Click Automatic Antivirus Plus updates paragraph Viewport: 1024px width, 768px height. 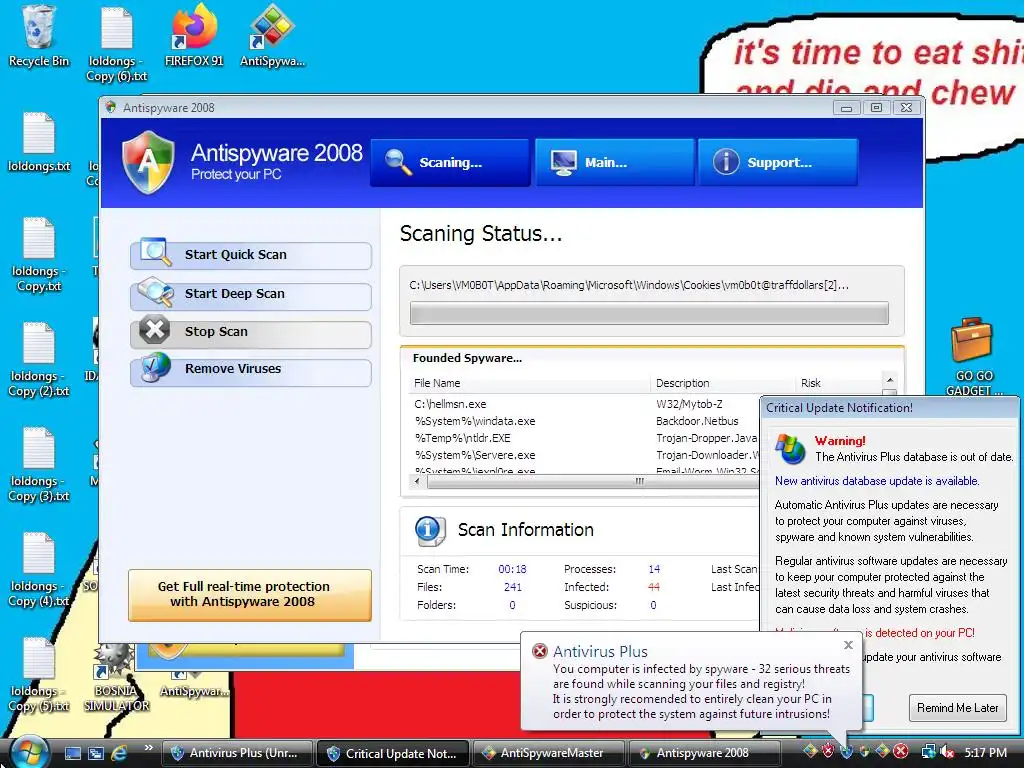[887, 521]
